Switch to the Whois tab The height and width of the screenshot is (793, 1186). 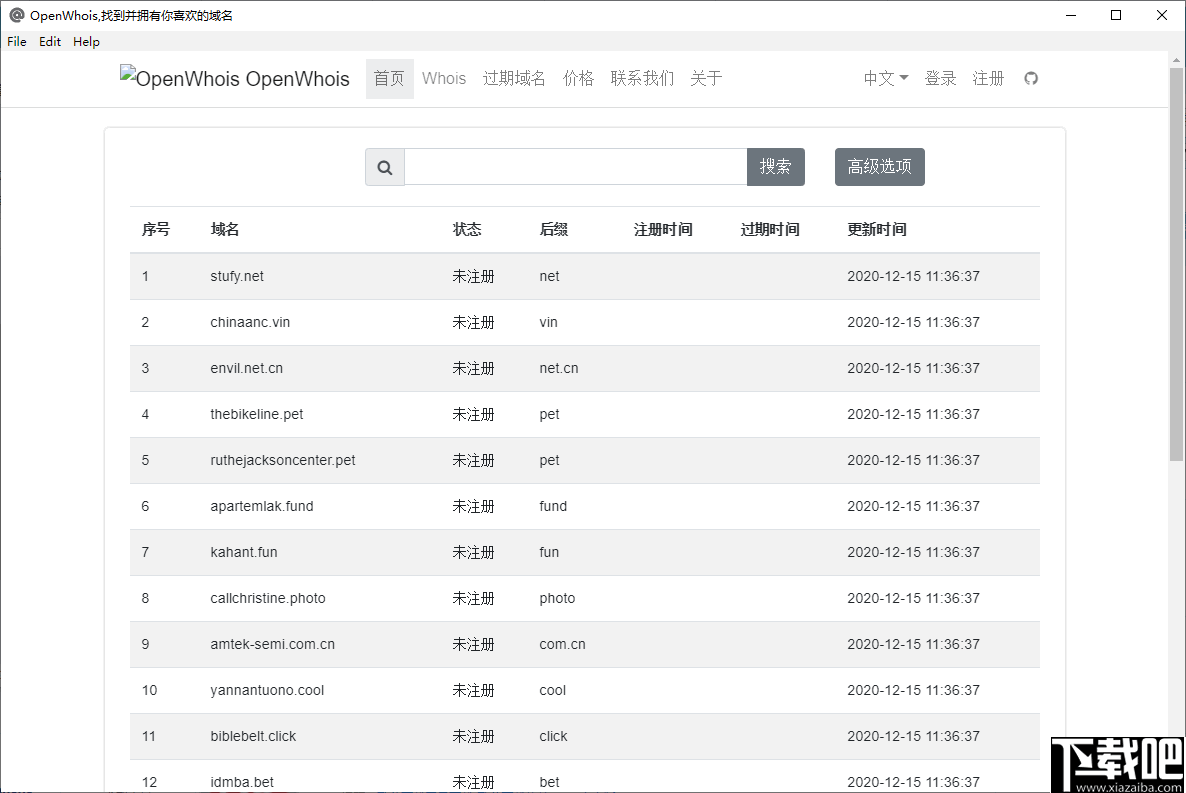(x=443, y=78)
